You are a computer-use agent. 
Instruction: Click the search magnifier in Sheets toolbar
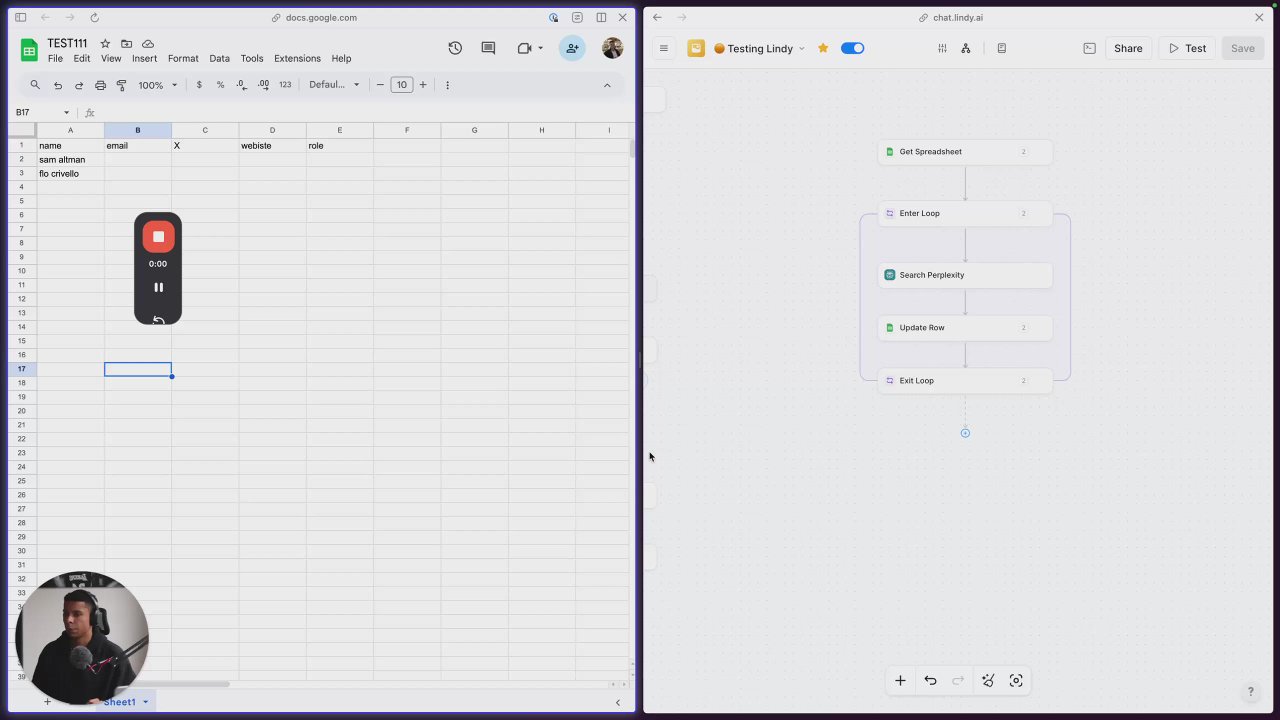pos(35,85)
